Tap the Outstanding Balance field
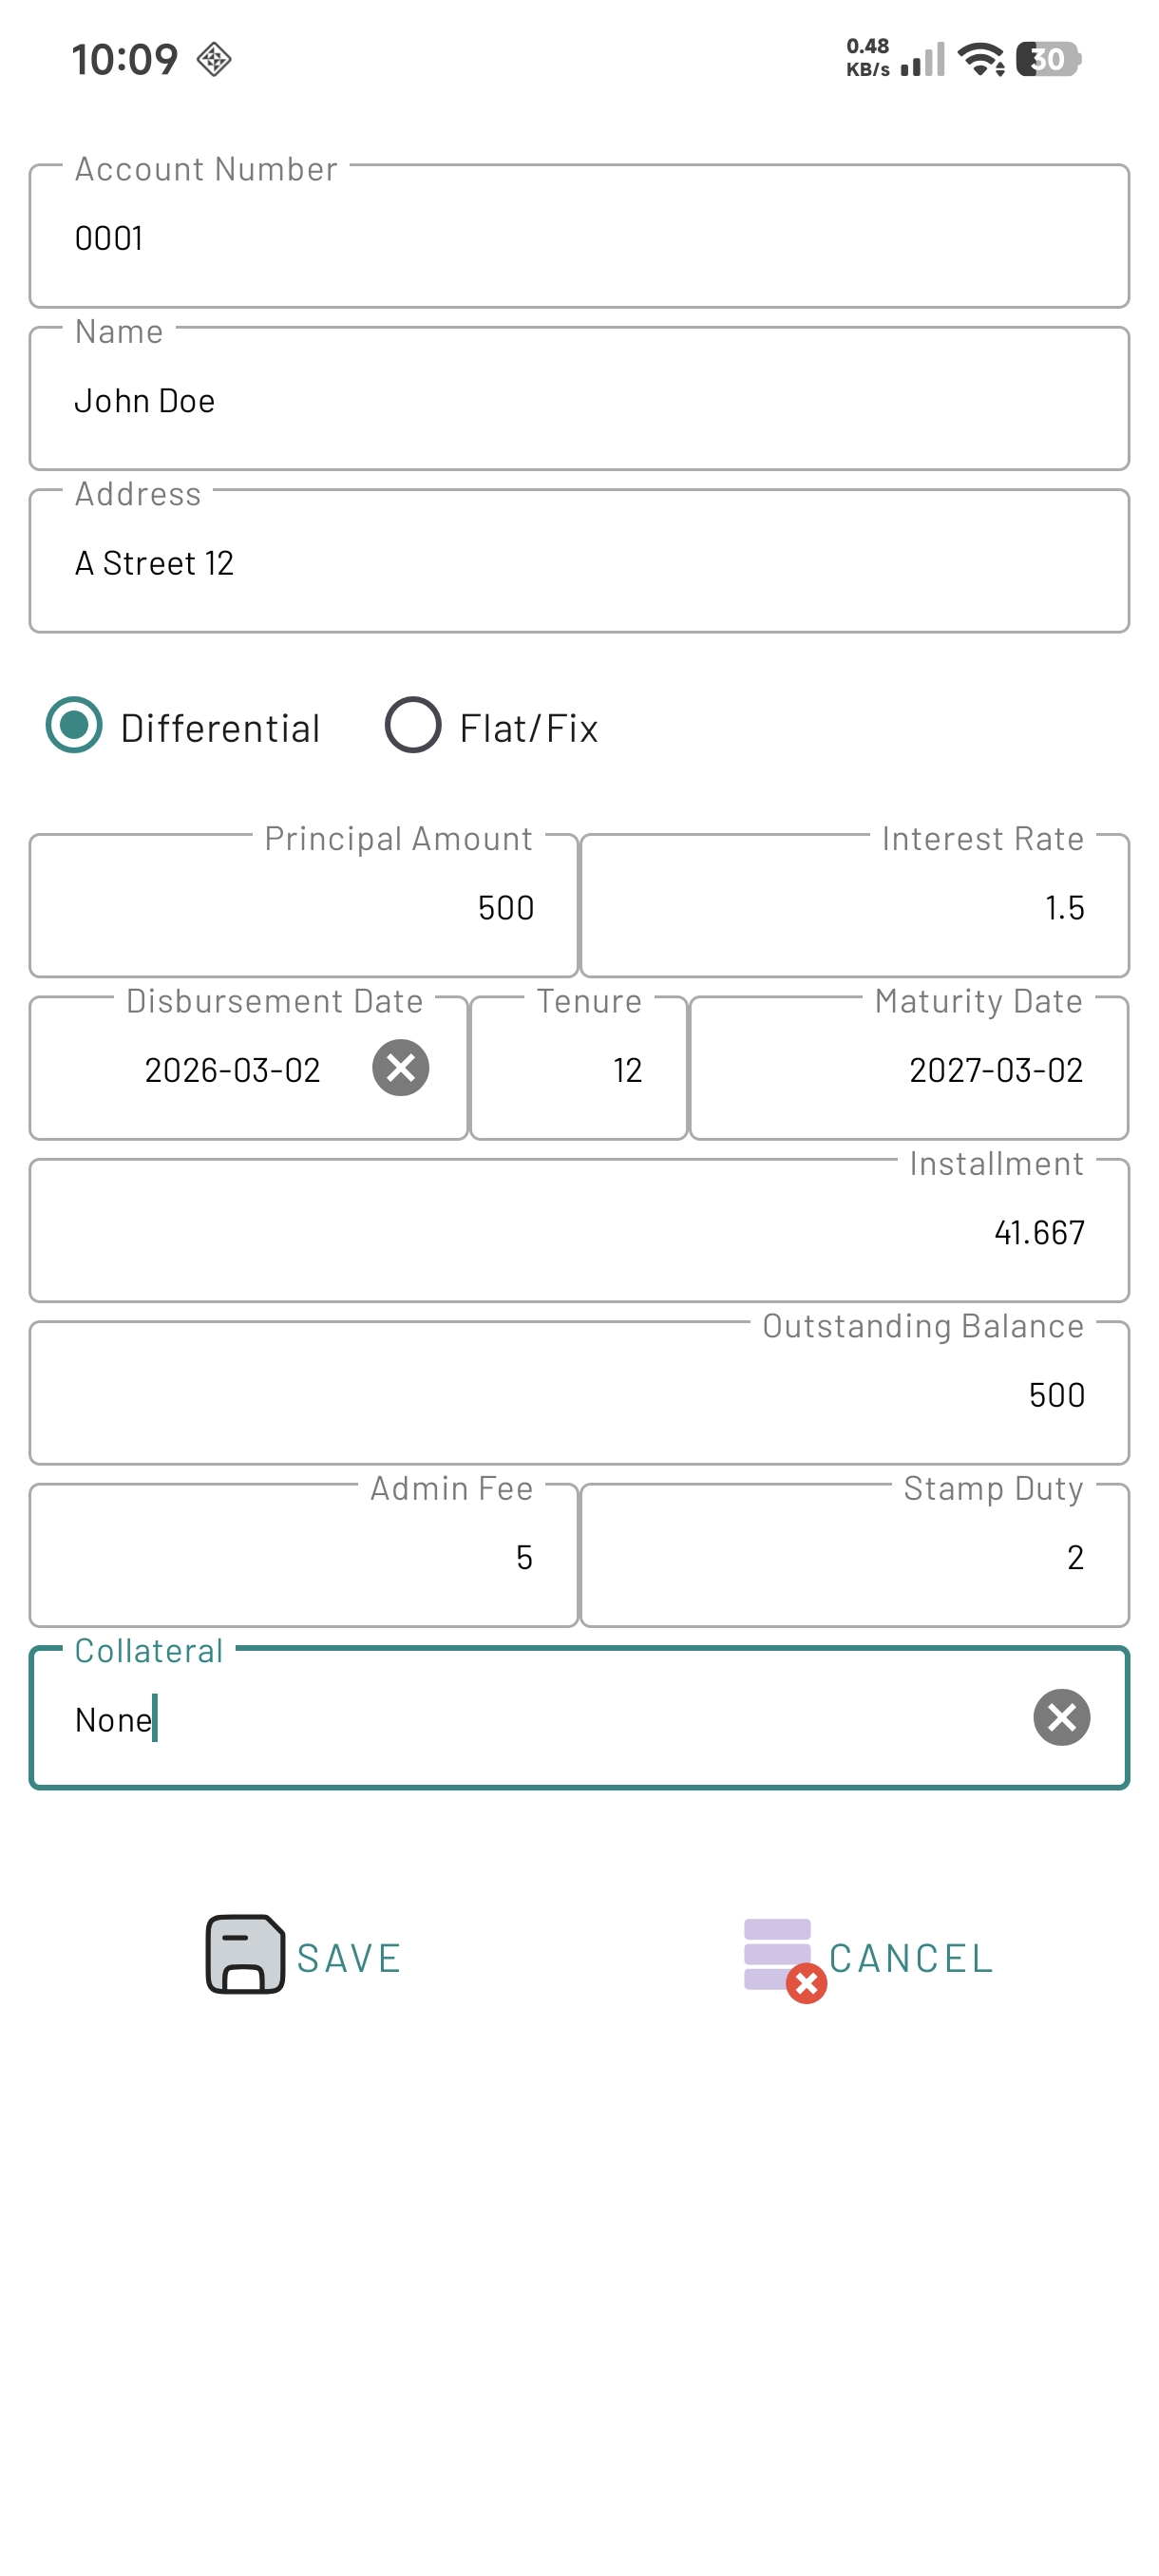The height and width of the screenshot is (2576, 1159). 579,1392
